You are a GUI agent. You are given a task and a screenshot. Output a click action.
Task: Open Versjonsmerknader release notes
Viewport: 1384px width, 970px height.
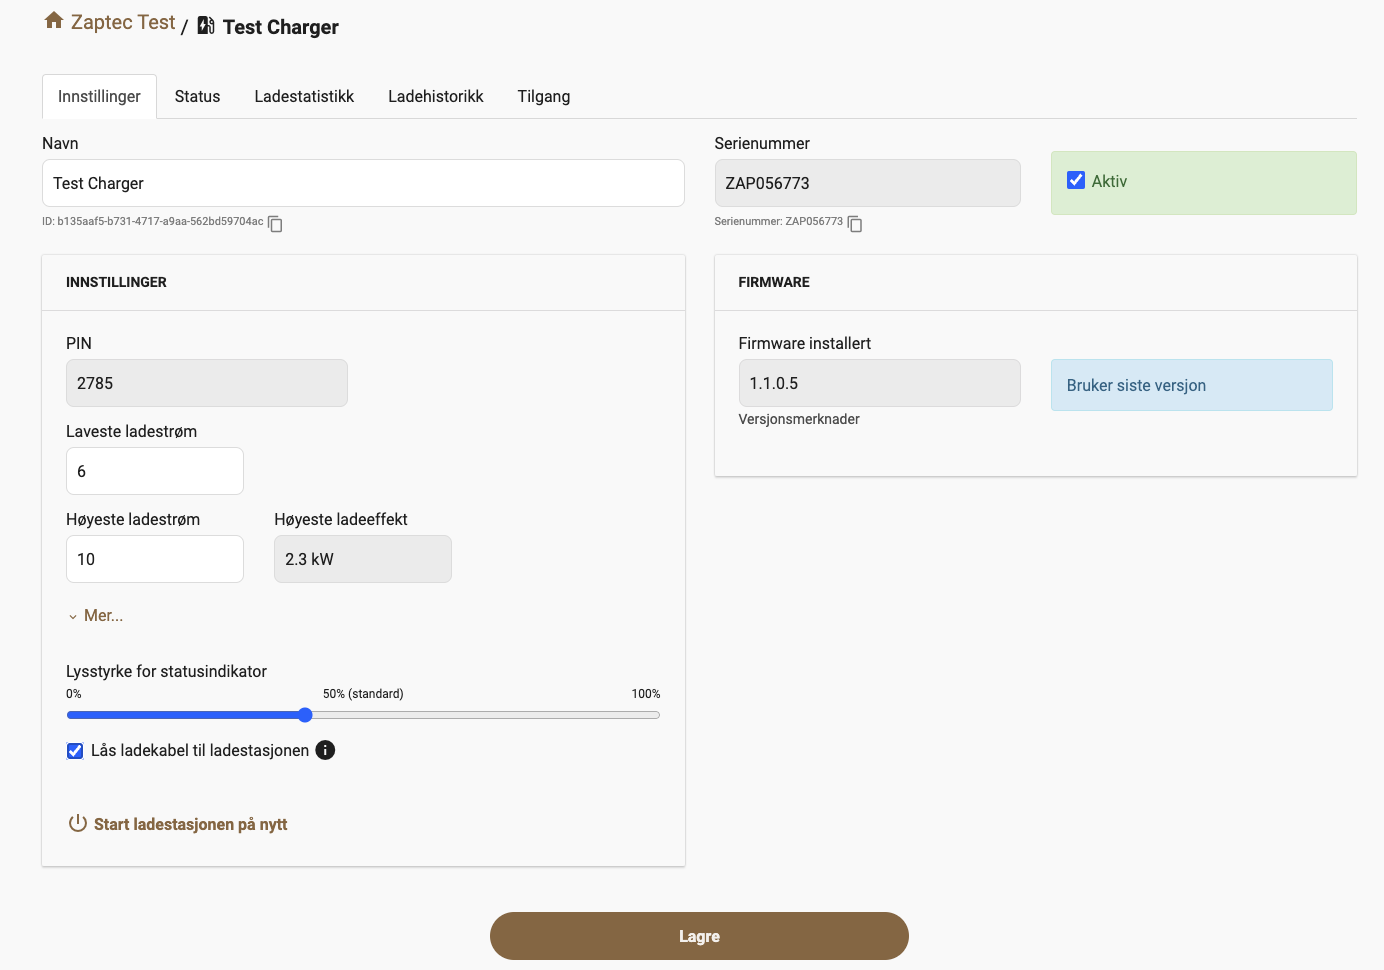click(x=799, y=419)
